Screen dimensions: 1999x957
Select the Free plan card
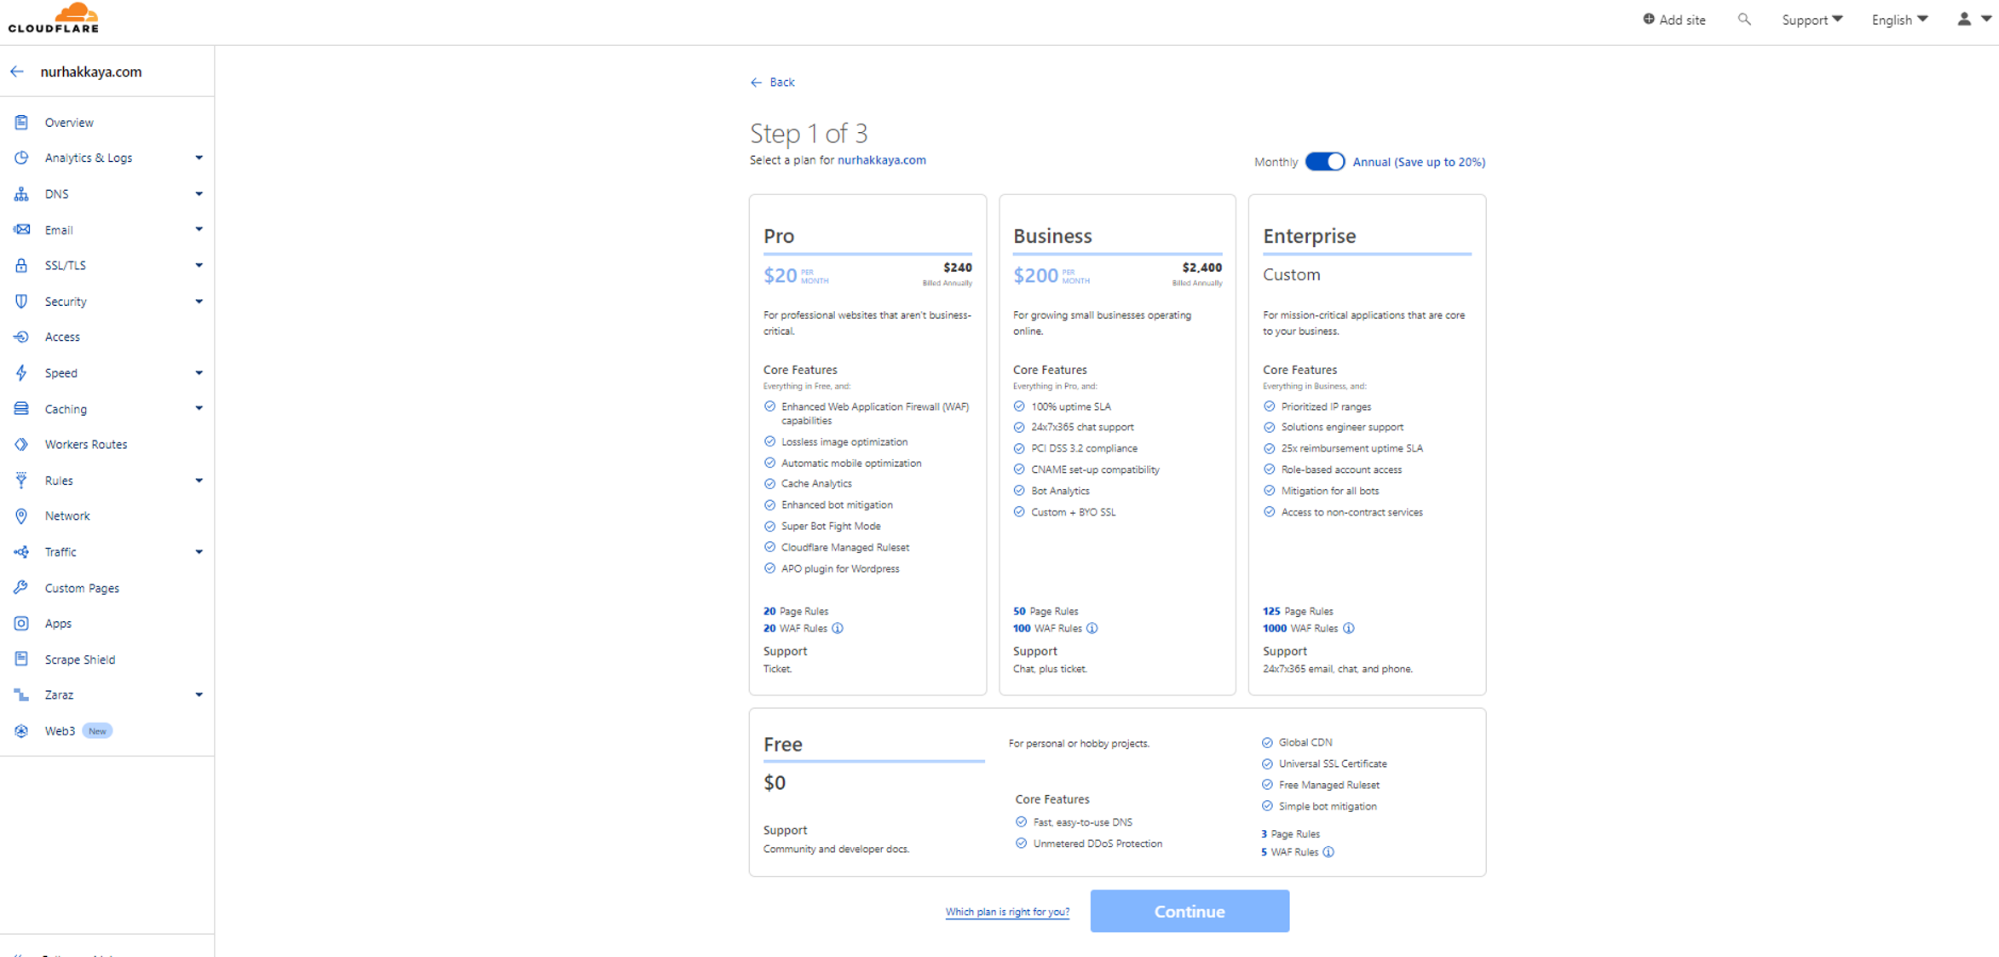click(1117, 792)
